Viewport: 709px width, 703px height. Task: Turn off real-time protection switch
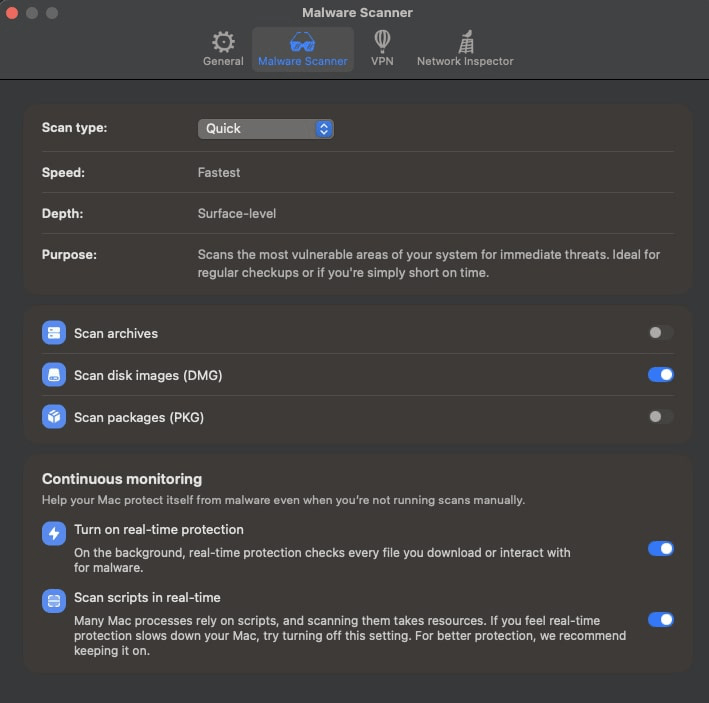(x=661, y=548)
